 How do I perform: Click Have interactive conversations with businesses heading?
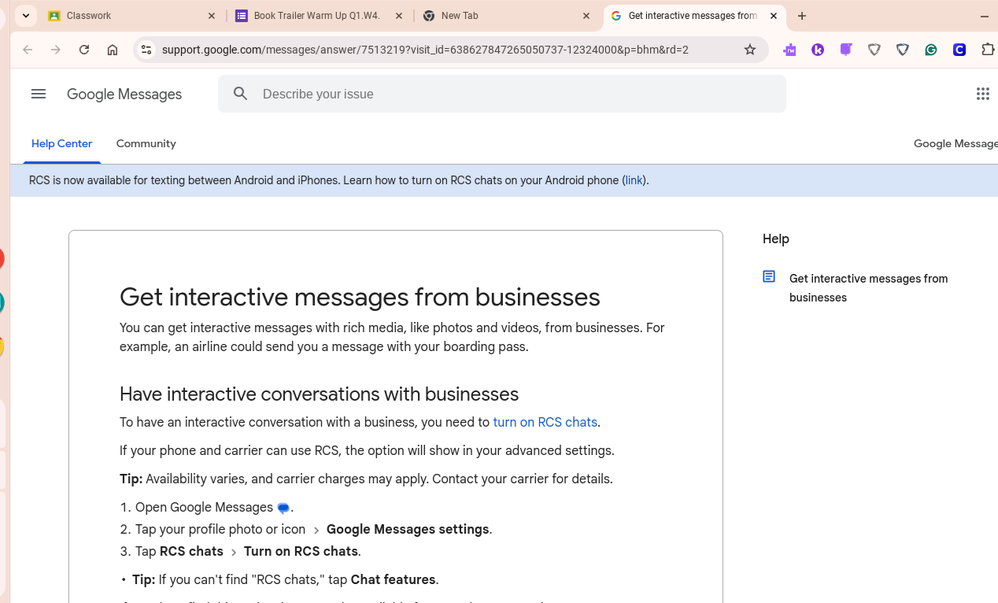[x=319, y=394]
